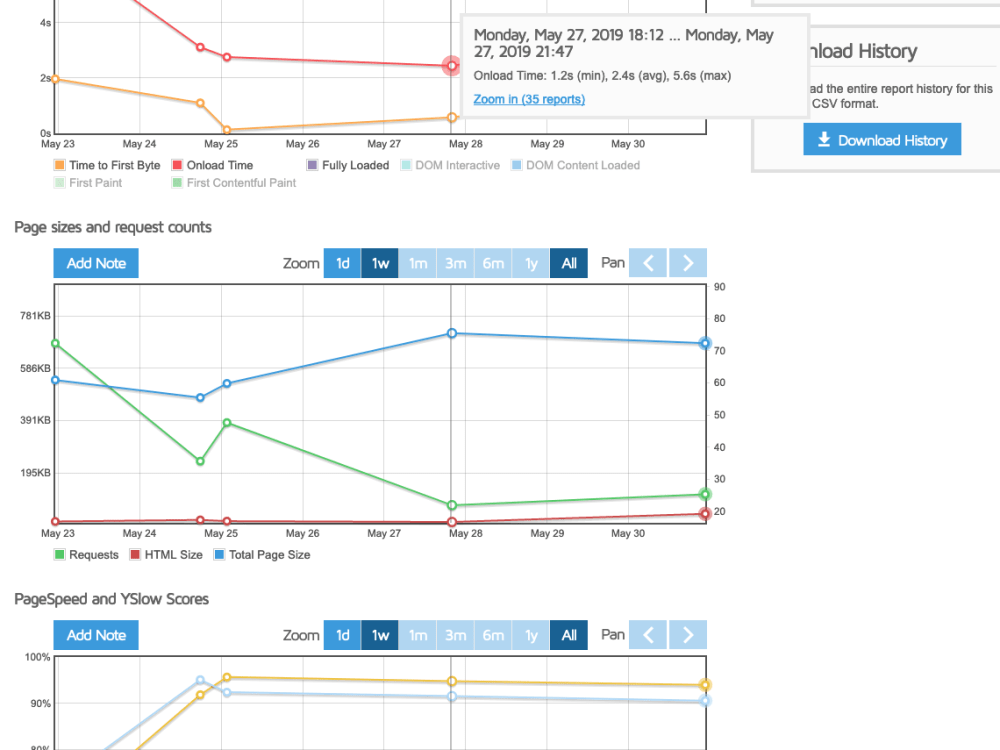
Task: Click 'Page sizes and request counts' heading
Action: [113, 227]
